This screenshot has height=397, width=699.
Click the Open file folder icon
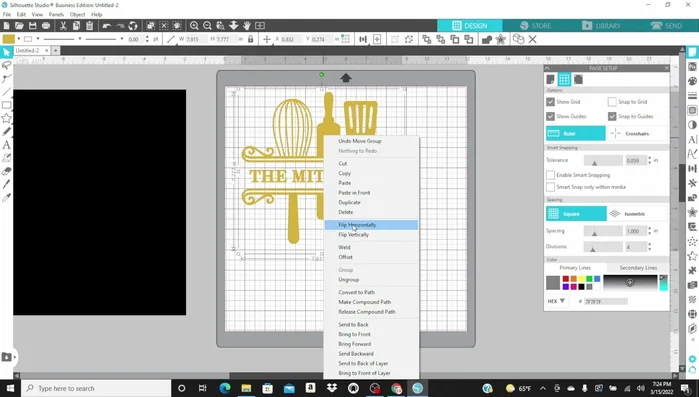tap(20, 25)
